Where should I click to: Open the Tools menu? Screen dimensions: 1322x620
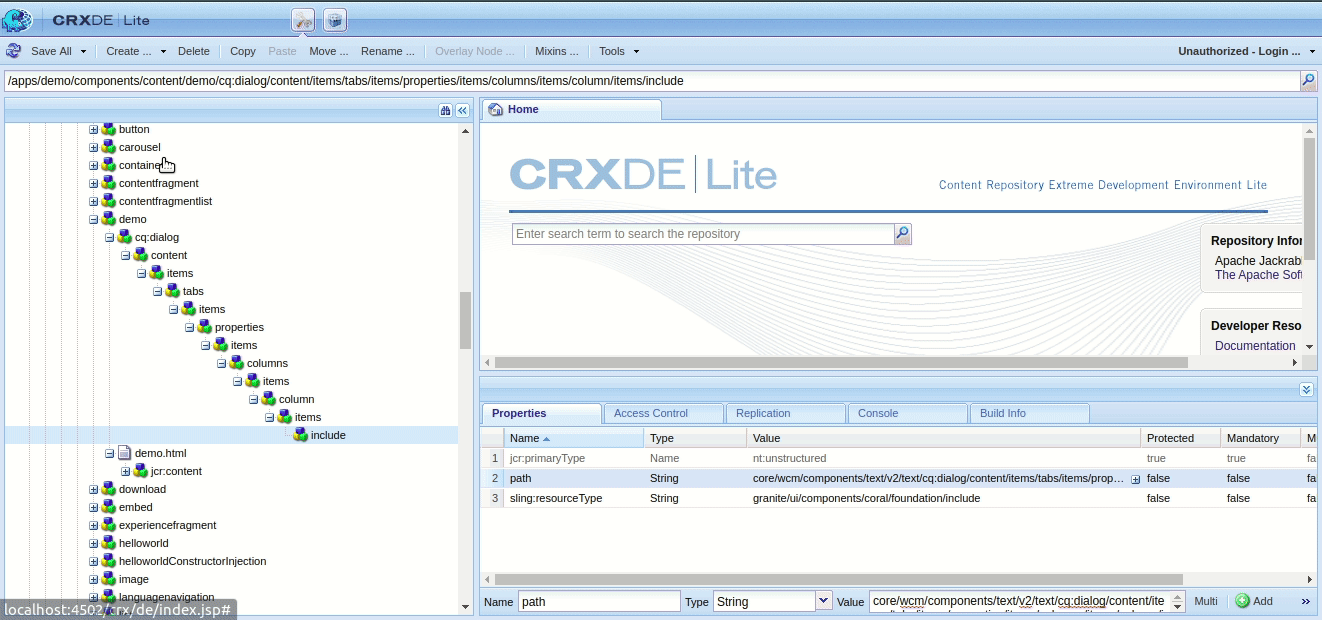pyautogui.click(x=618, y=51)
